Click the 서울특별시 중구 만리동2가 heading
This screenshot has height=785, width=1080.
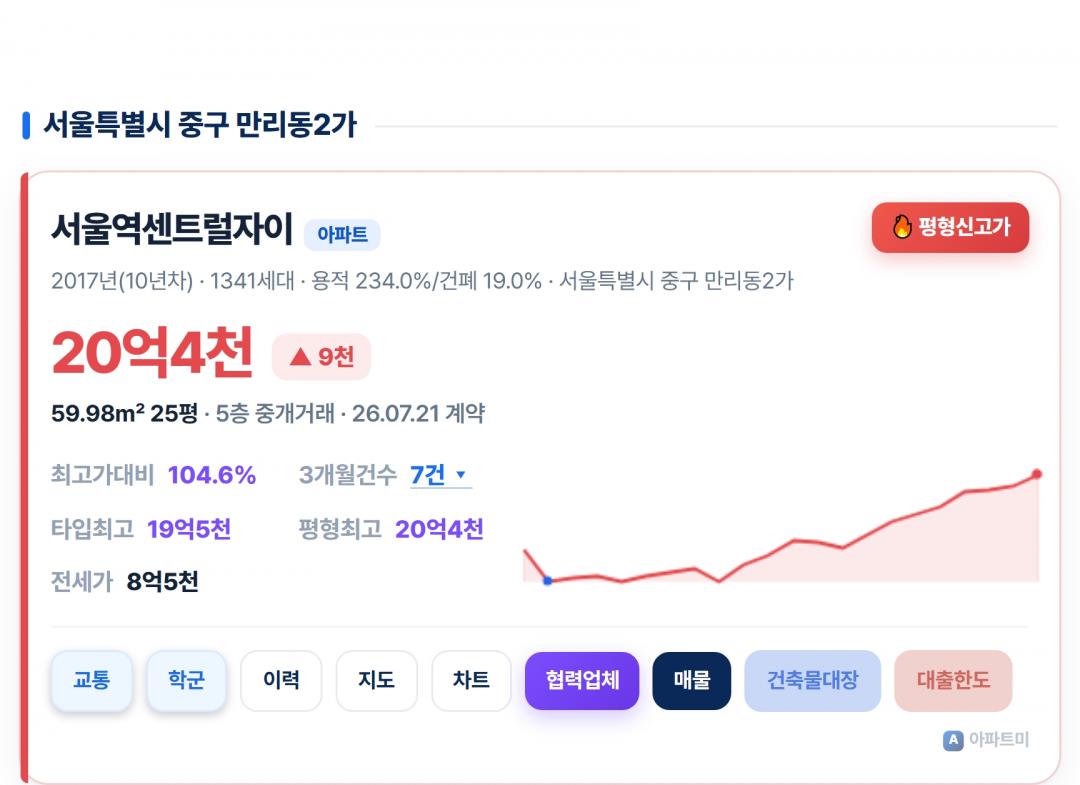click(x=200, y=125)
